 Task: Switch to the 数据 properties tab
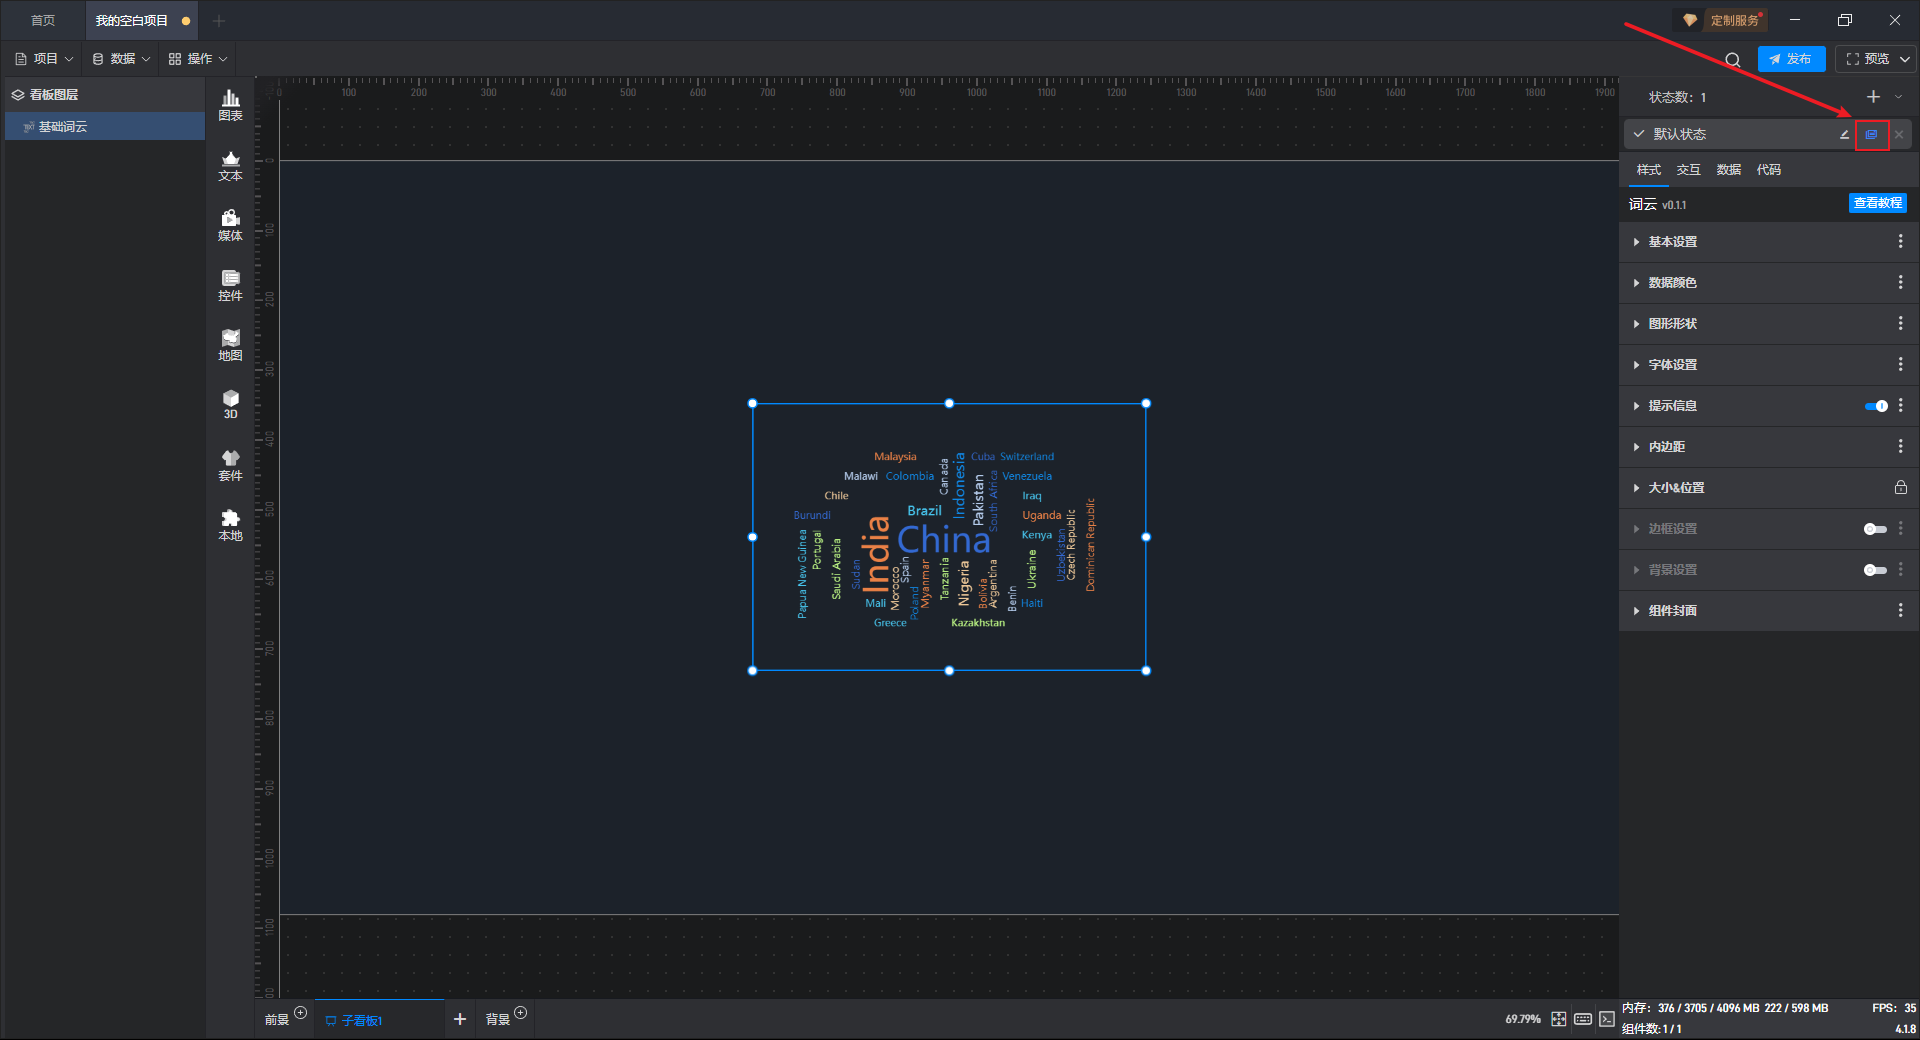coord(1728,170)
